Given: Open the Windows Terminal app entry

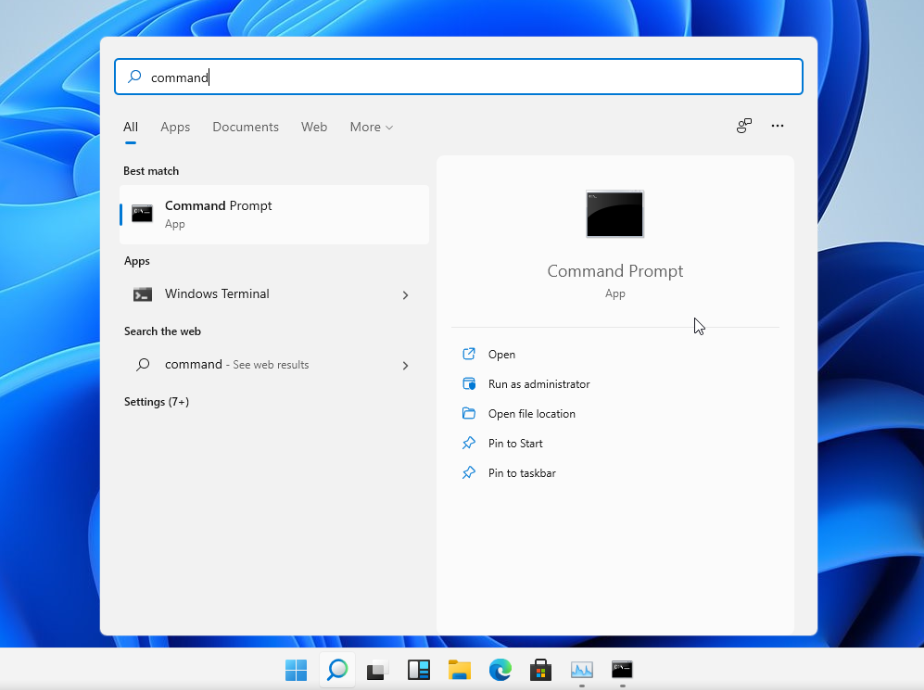Looking at the screenshot, I should point(216,294).
